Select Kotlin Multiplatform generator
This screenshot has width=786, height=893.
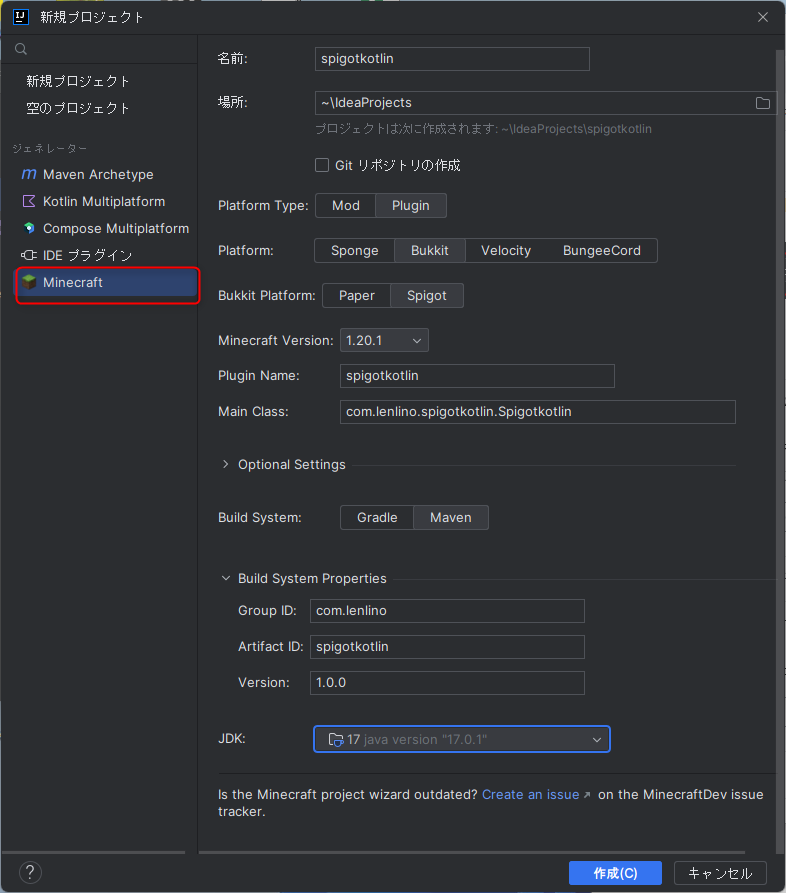tap(103, 202)
